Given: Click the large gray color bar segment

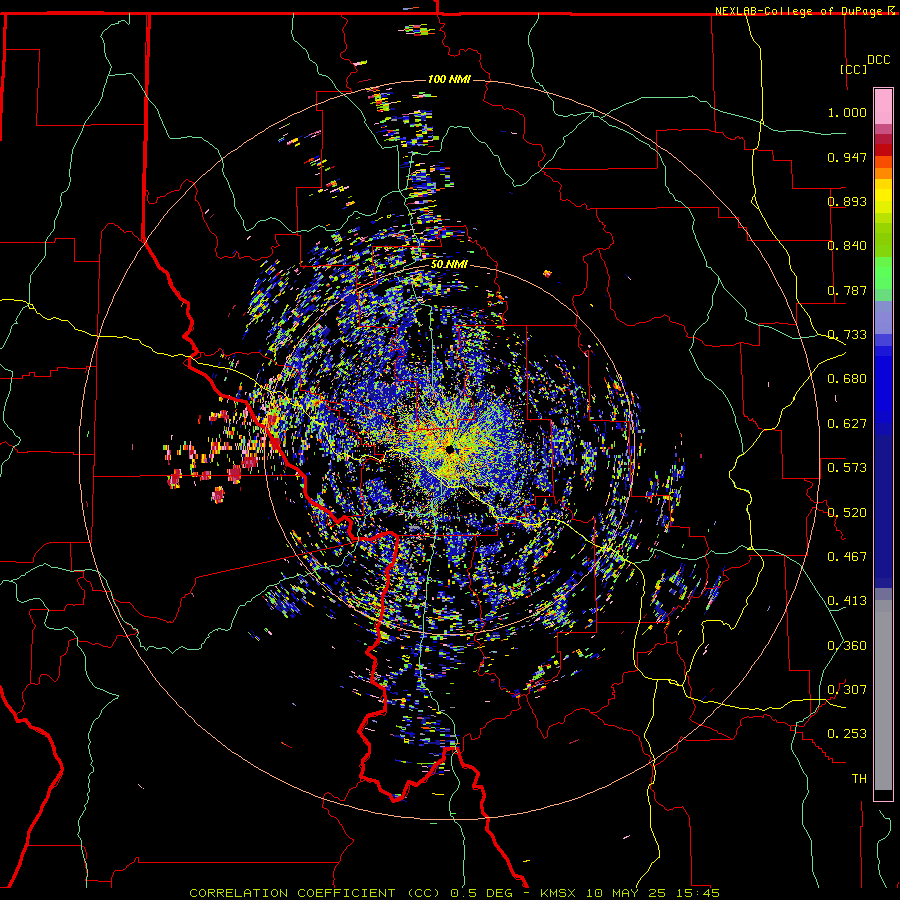Looking at the screenshot, I should [883, 695].
